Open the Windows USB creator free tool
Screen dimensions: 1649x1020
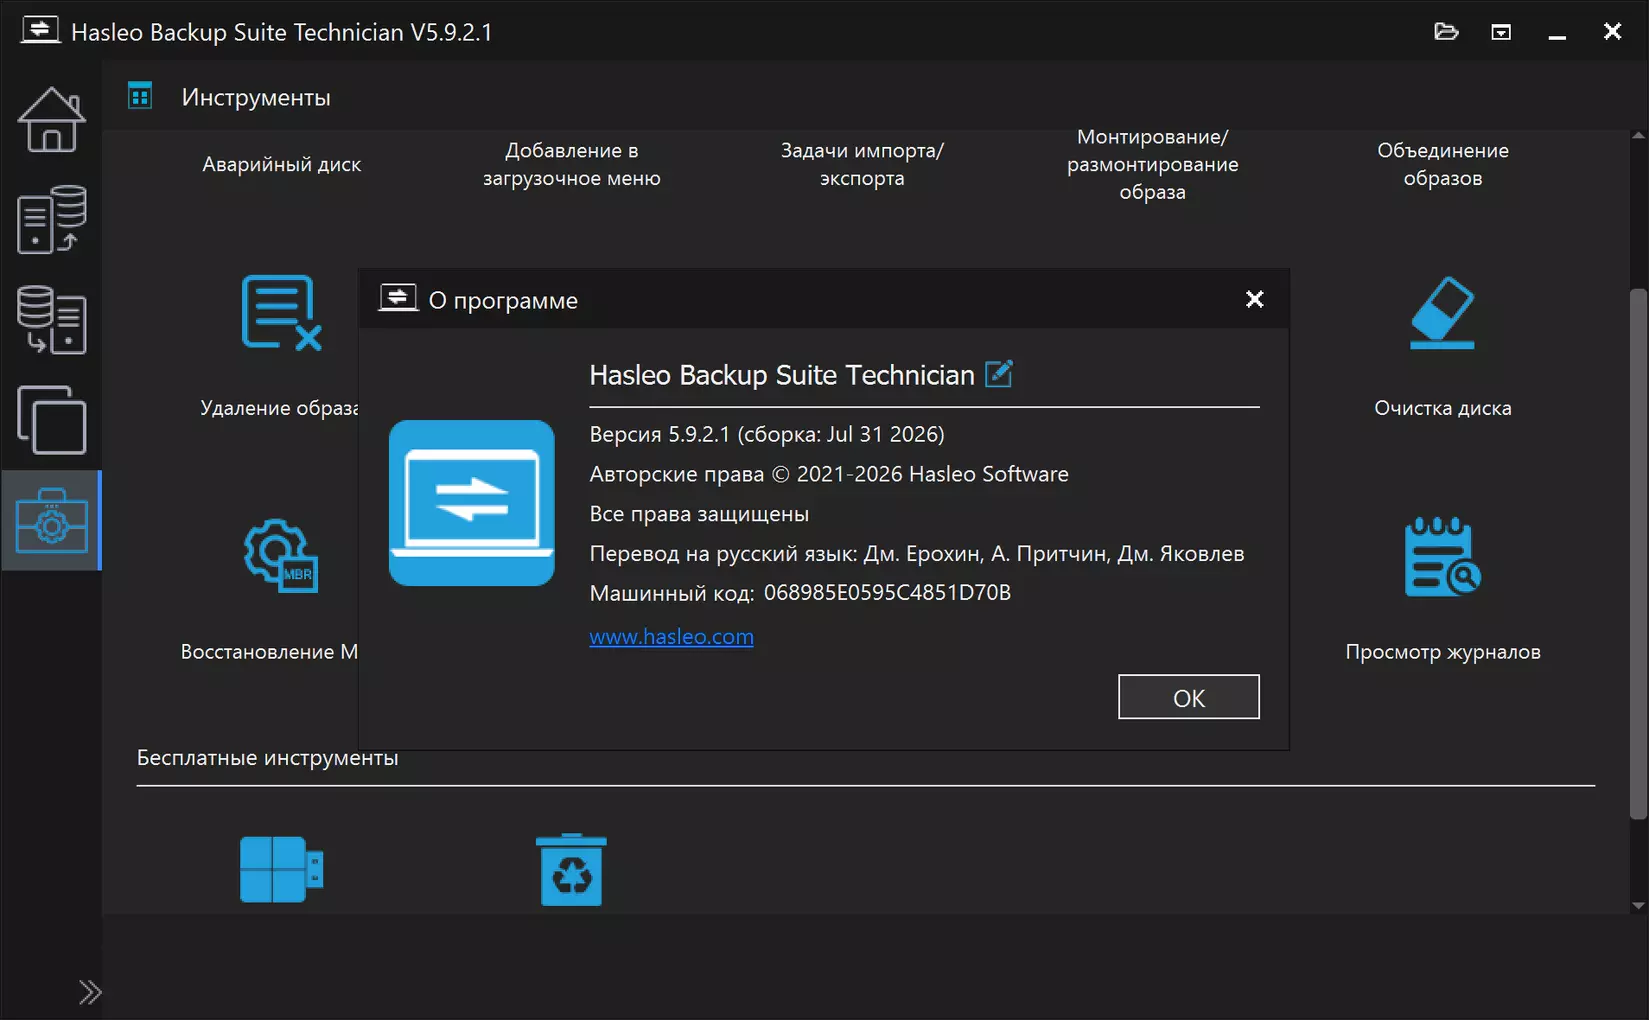coord(281,869)
